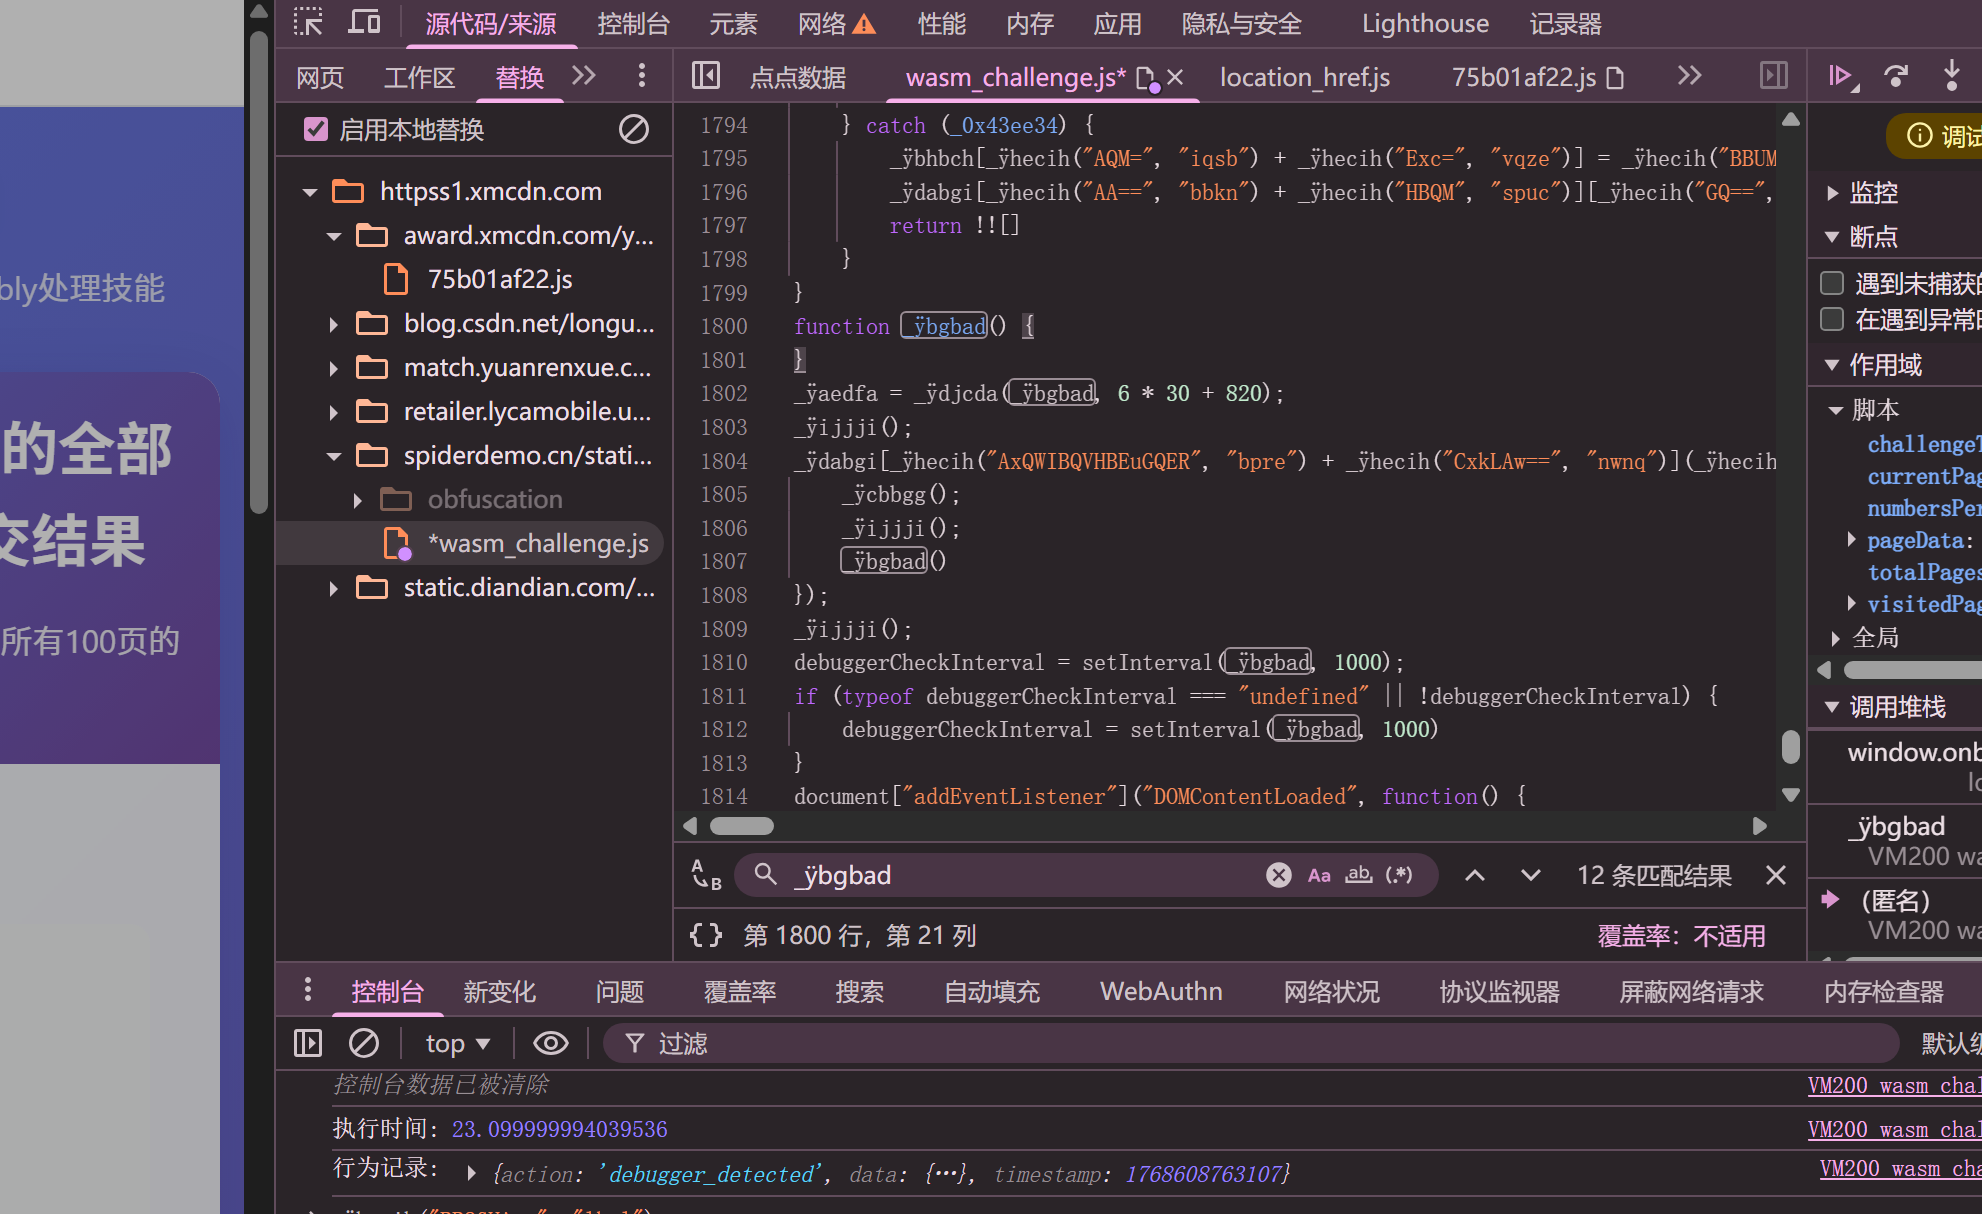Resume script execution button

[x=1841, y=77]
